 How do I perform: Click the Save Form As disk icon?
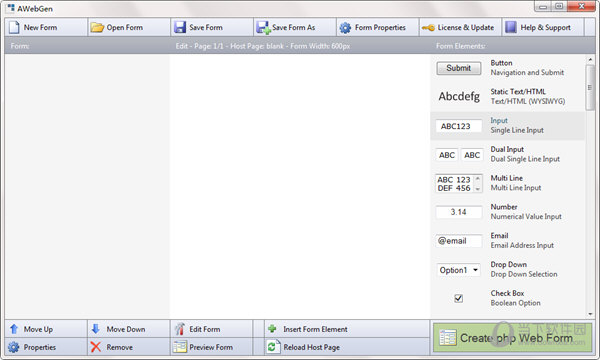pyautogui.click(x=263, y=28)
